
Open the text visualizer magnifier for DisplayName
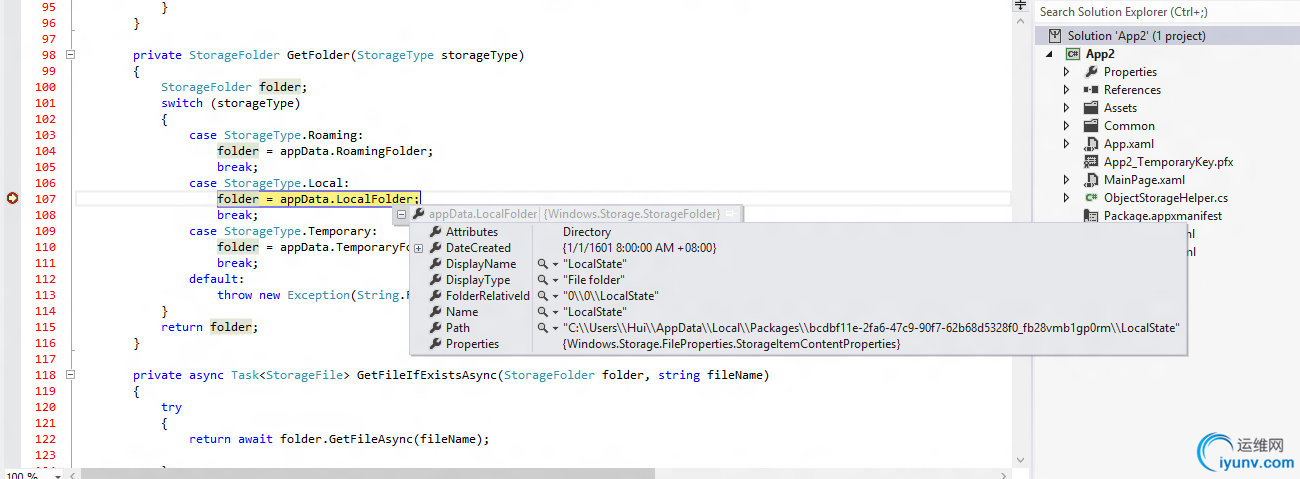coord(543,264)
